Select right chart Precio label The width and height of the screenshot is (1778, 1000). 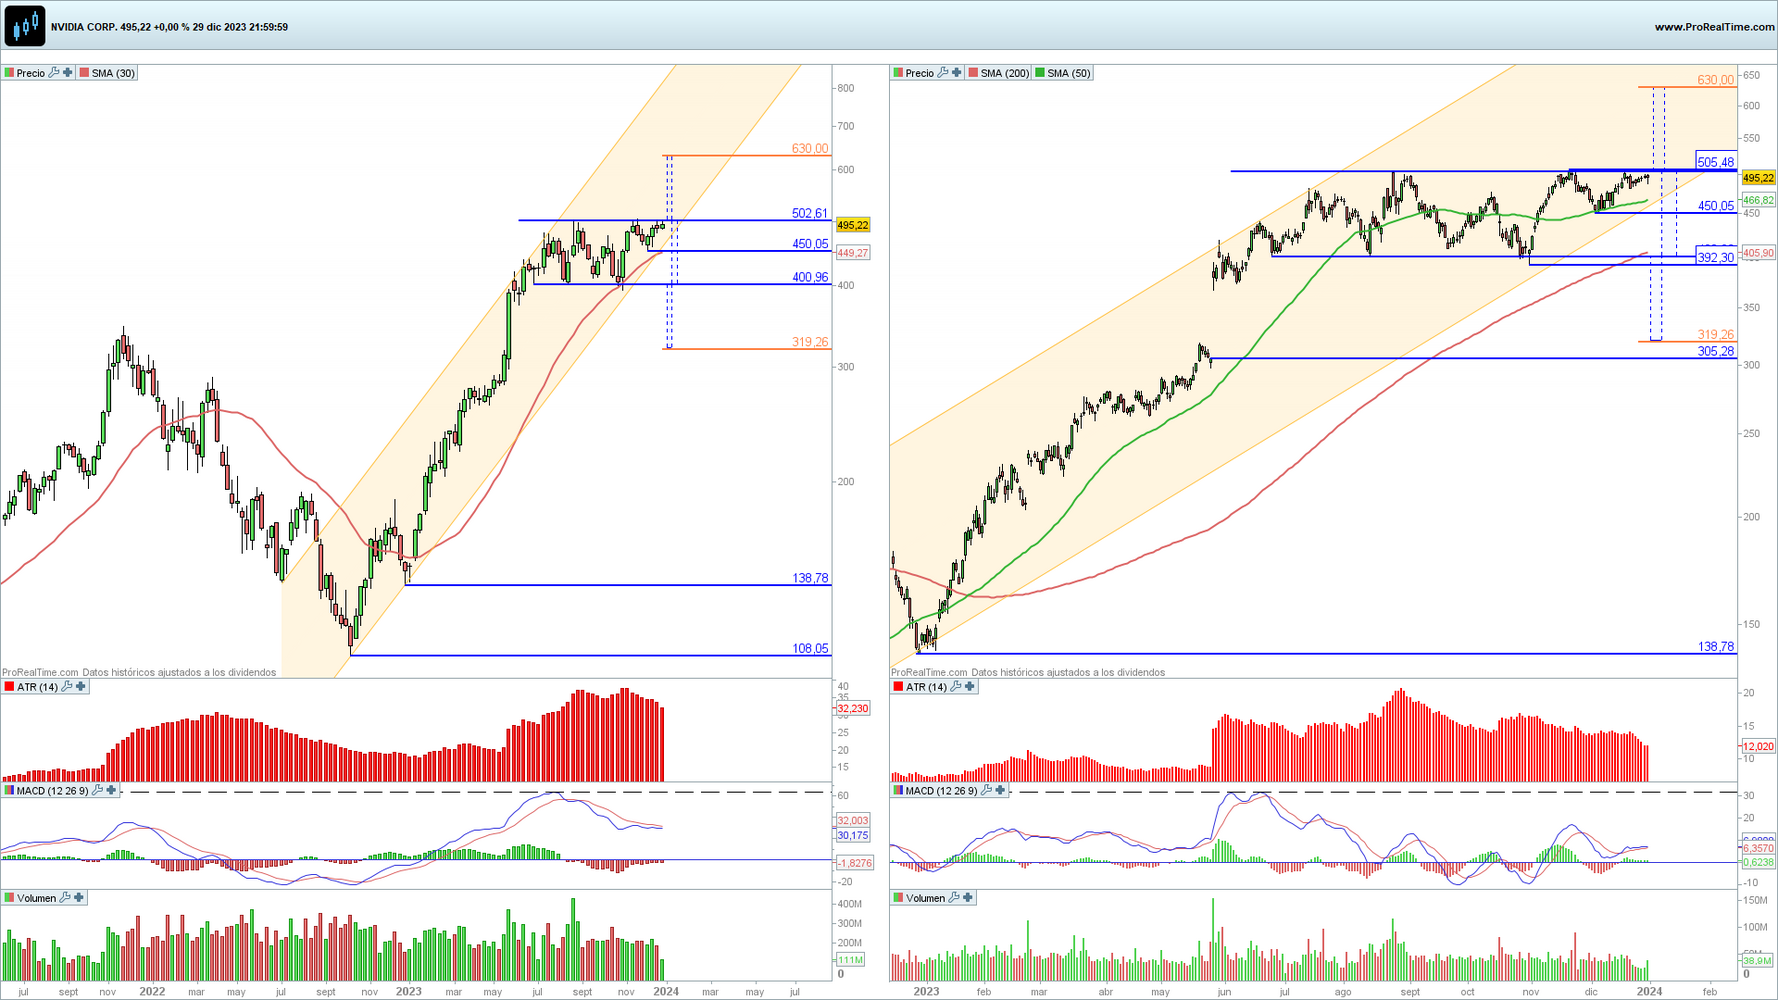tap(919, 73)
